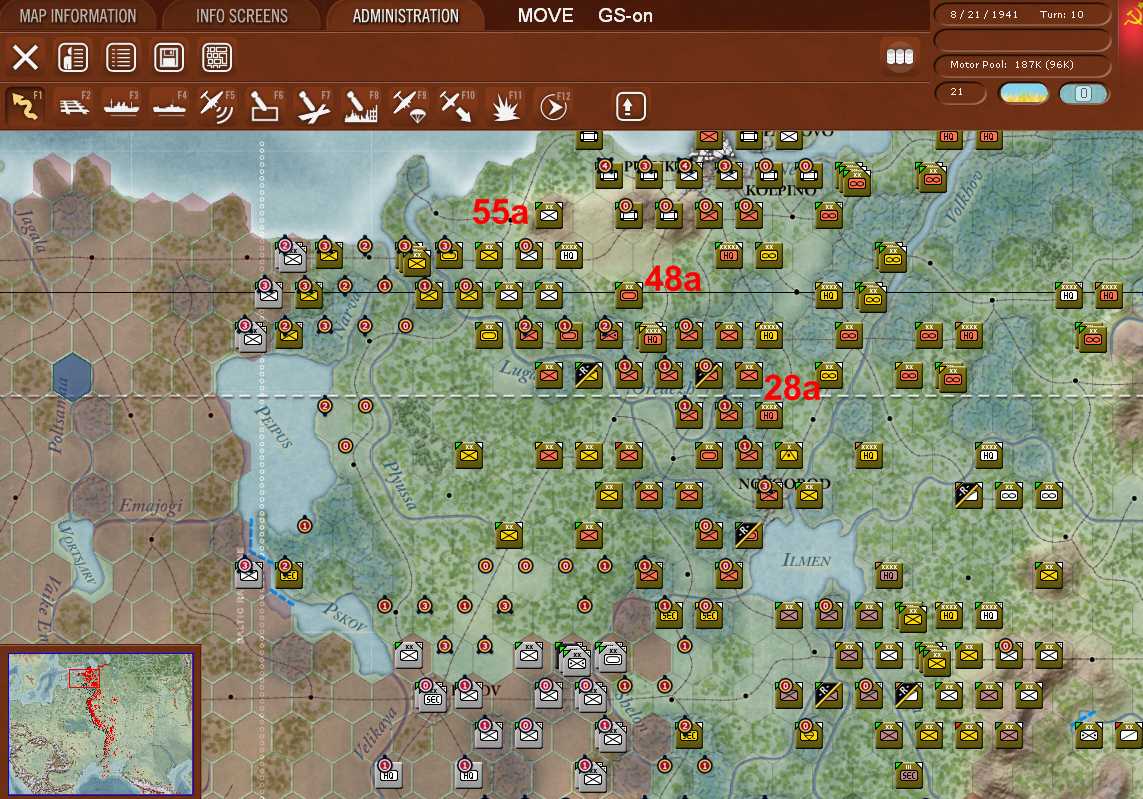Image resolution: width=1143 pixels, height=799 pixels.
Task: Select the F6 bomb unit icon
Action: point(265,106)
